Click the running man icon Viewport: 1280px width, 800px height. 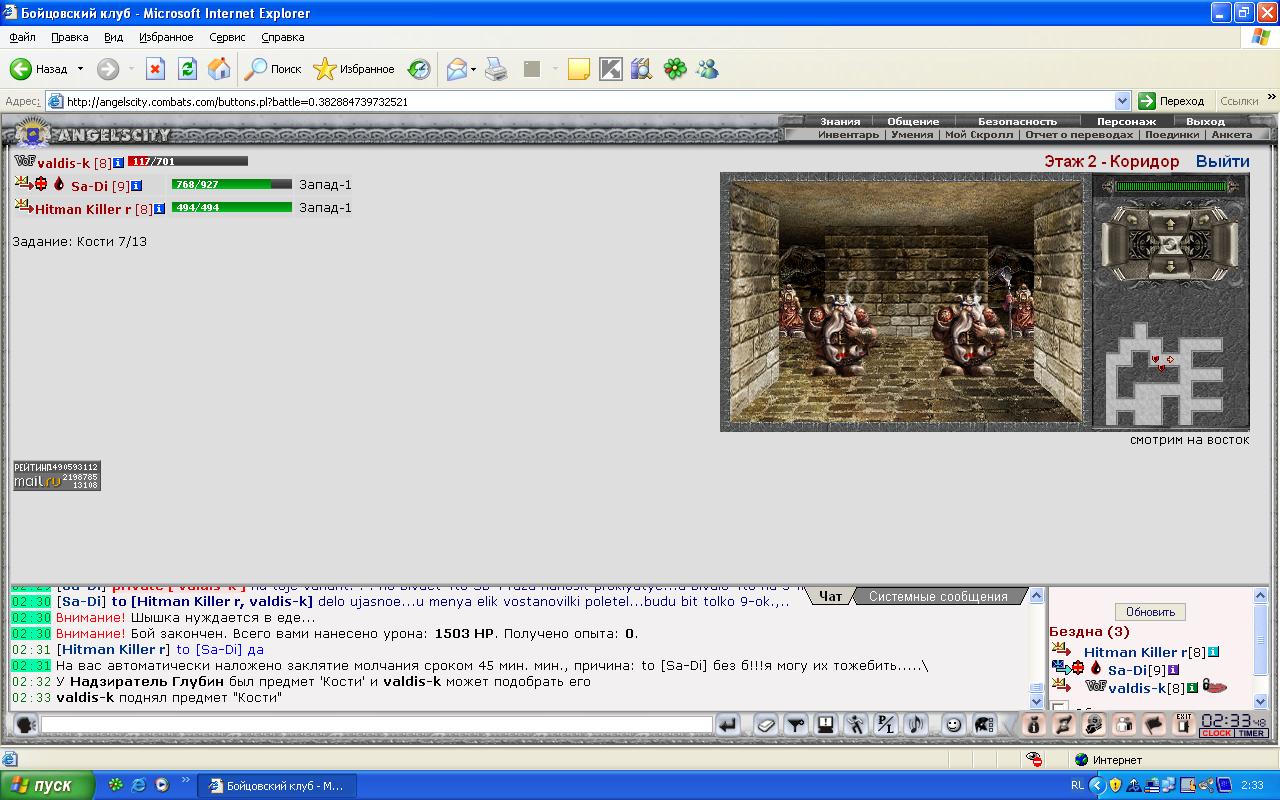855,725
